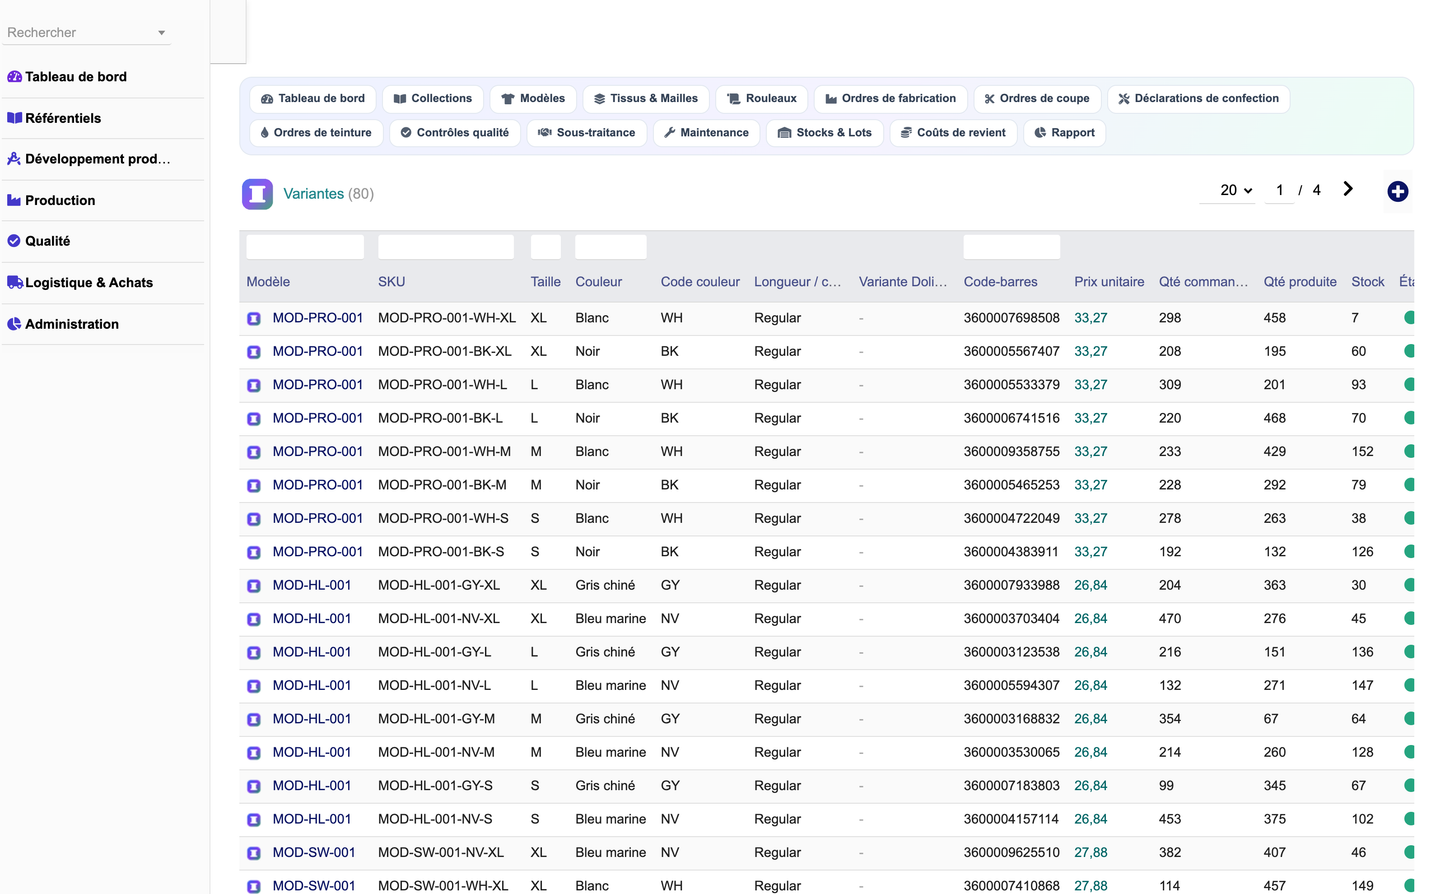
Task: Open Stocks & Lots
Action: click(x=825, y=133)
